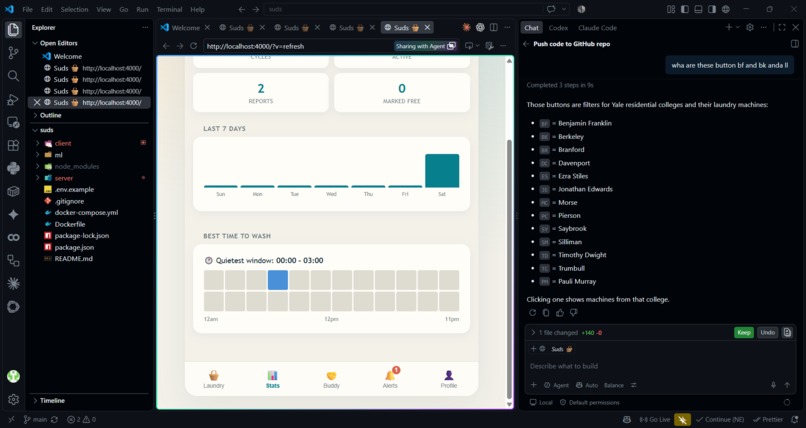
Task: Copy the chat response
Action: 546,312
